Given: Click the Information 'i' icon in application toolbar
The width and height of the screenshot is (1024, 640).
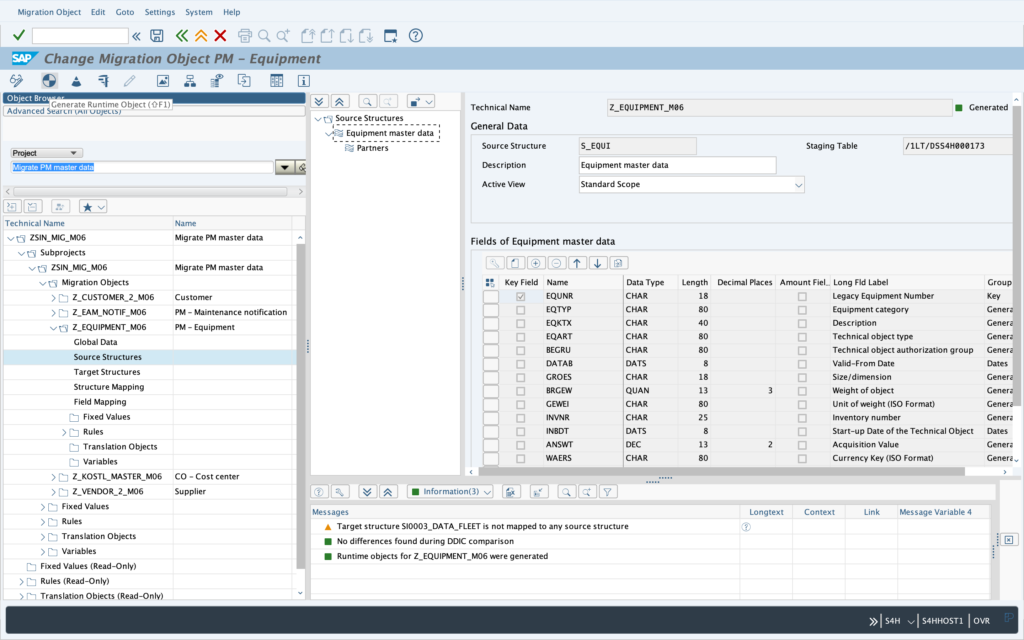Looking at the screenshot, I should pos(303,81).
